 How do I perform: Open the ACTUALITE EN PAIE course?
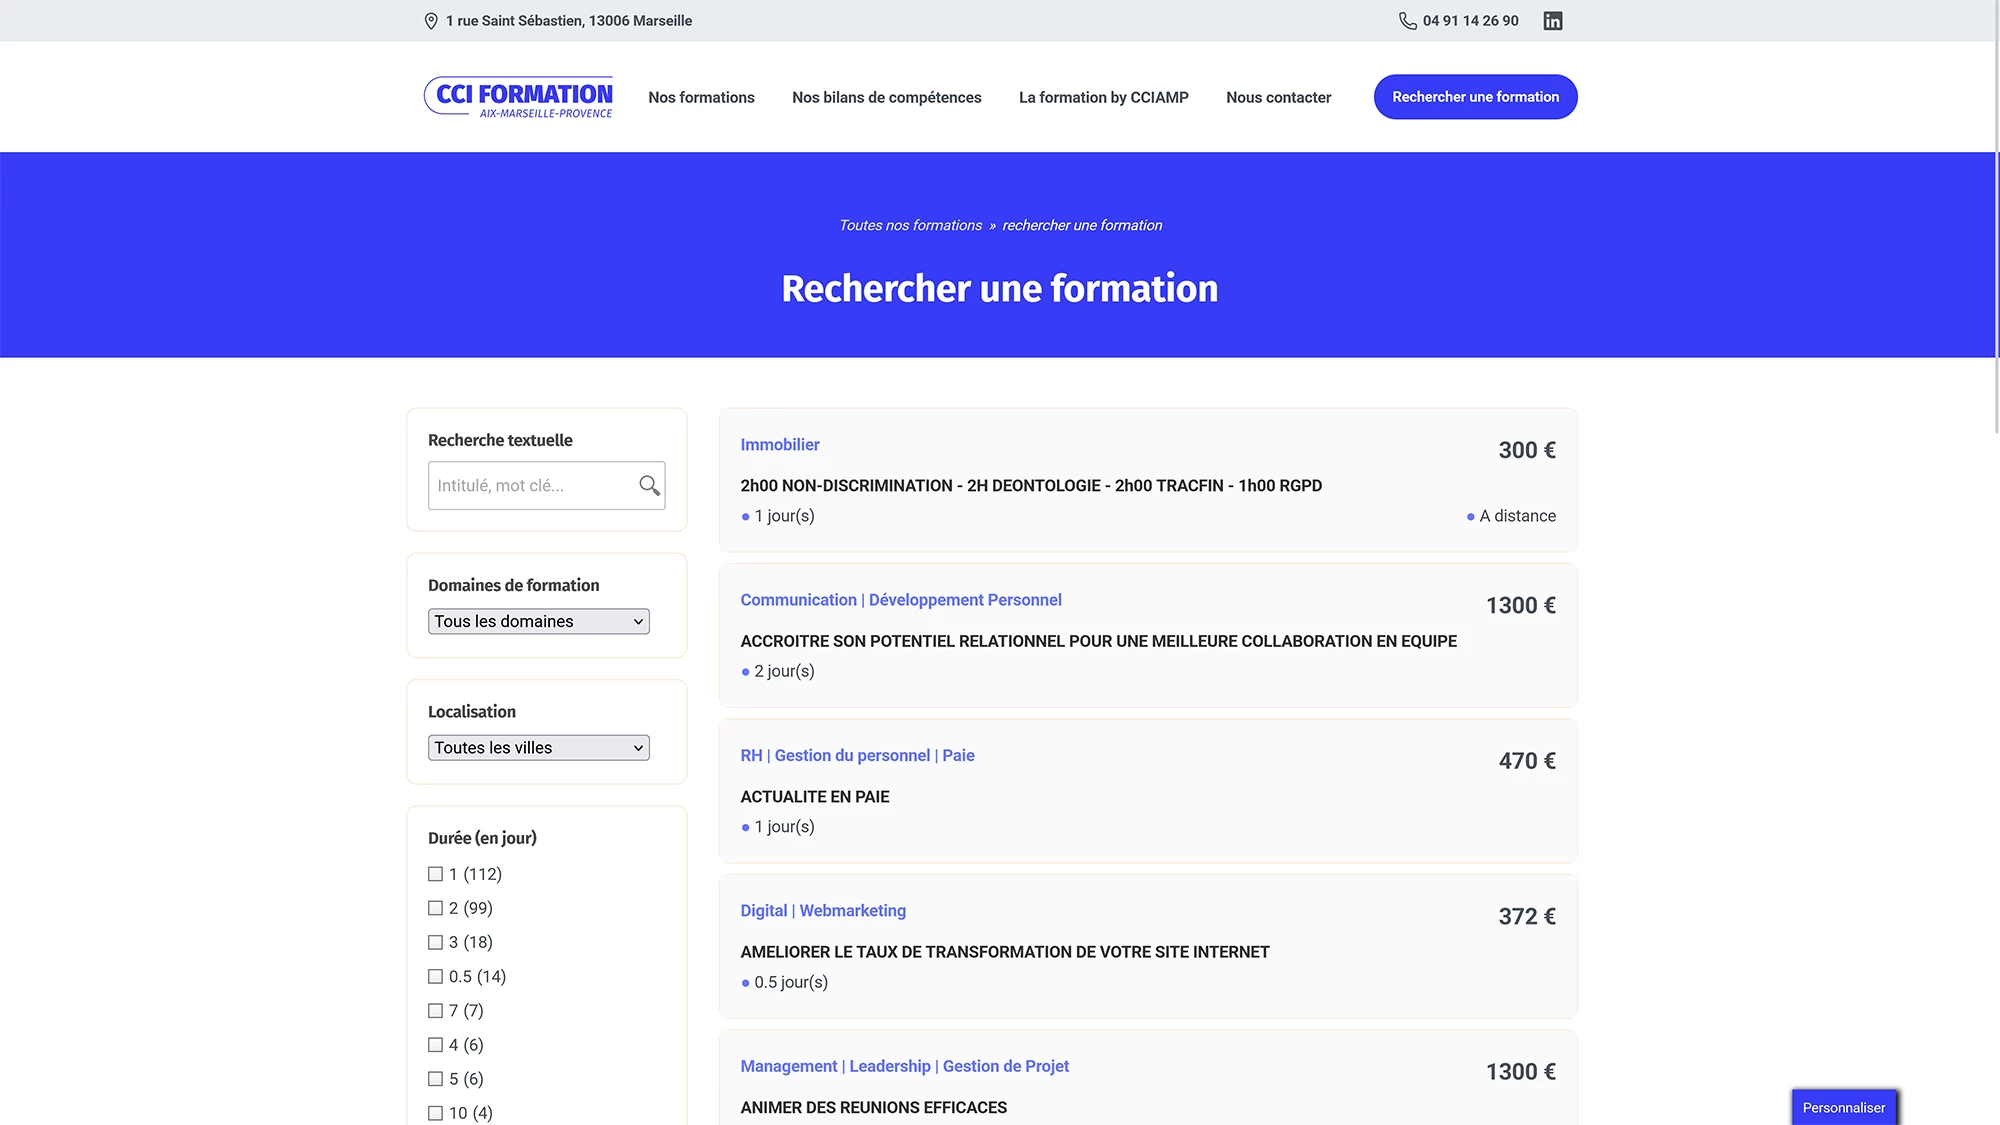coord(814,797)
